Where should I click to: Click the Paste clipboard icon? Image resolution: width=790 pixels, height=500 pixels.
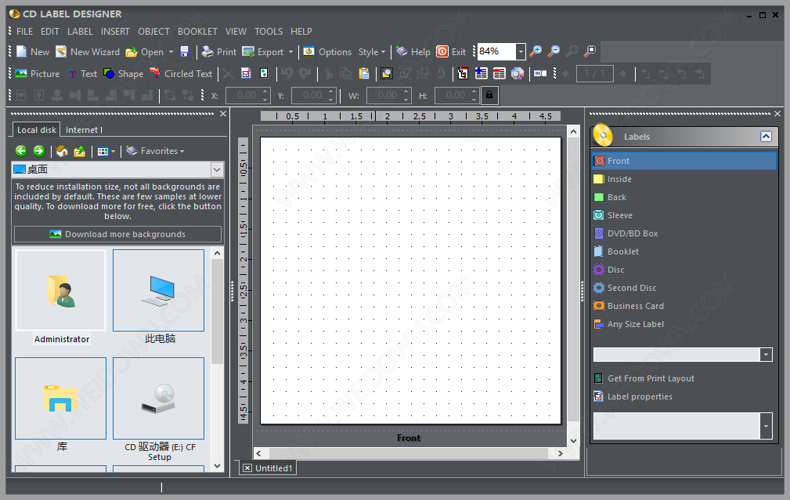click(x=364, y=74)
